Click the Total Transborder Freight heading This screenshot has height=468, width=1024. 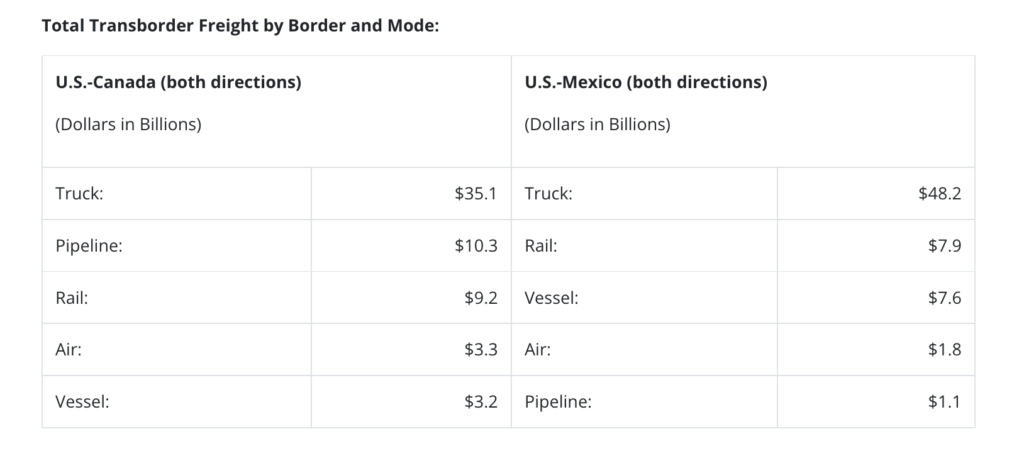[x=240, y=24]
